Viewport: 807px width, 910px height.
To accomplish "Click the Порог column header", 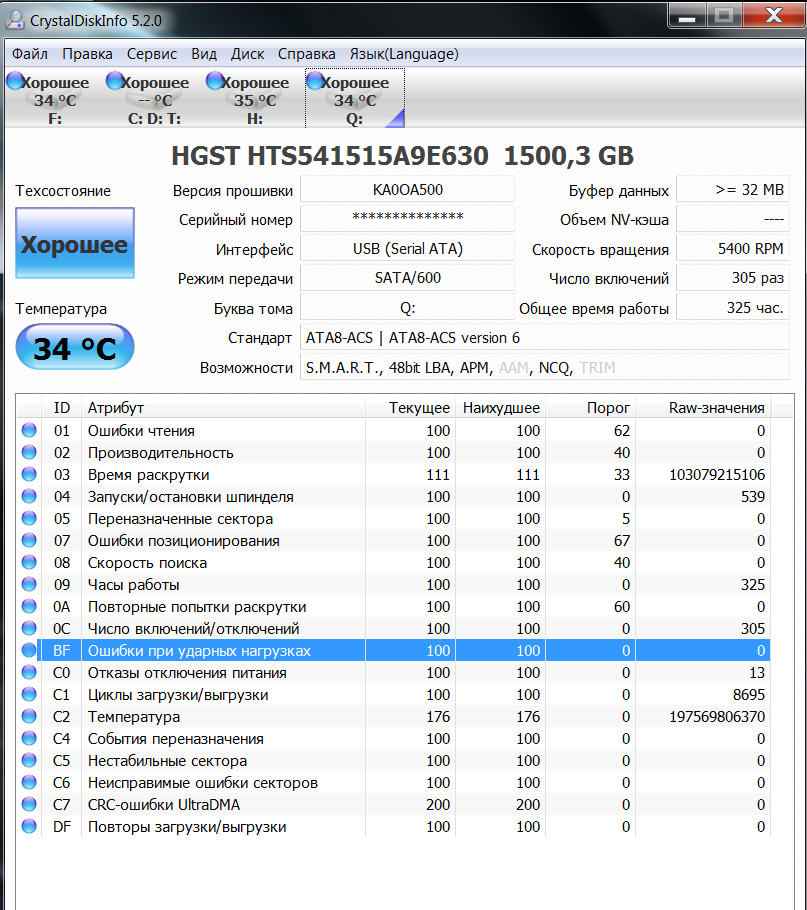I will pyautogui.click(x=590, y=407).
